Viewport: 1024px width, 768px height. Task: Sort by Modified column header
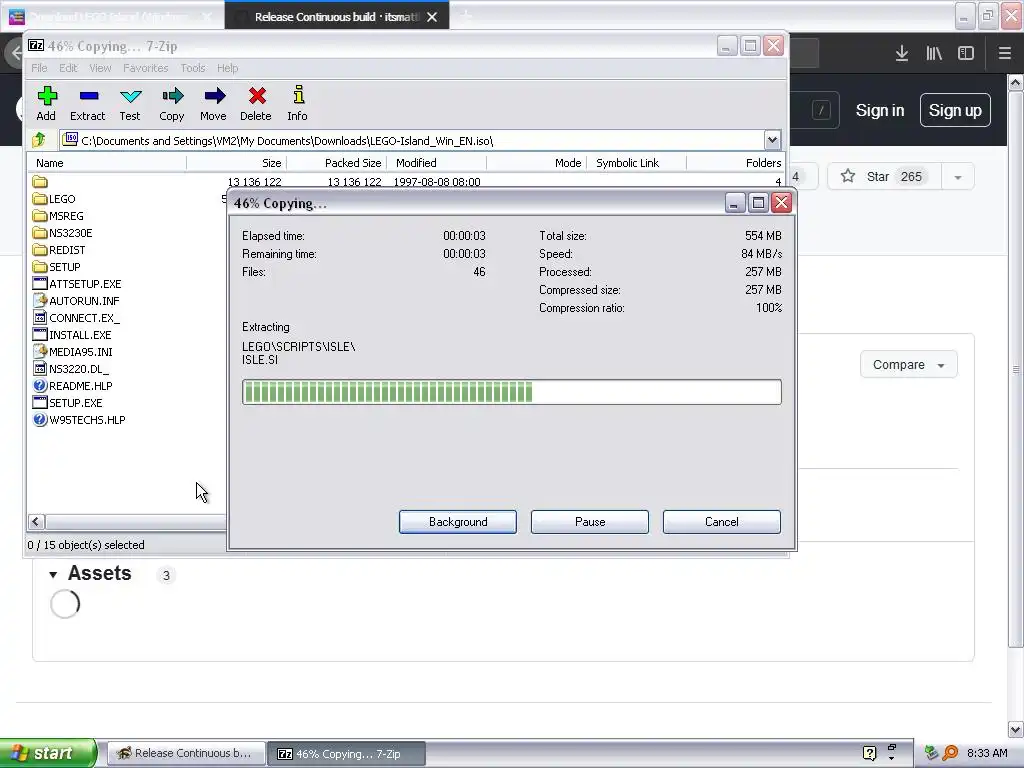pos(436,163)
